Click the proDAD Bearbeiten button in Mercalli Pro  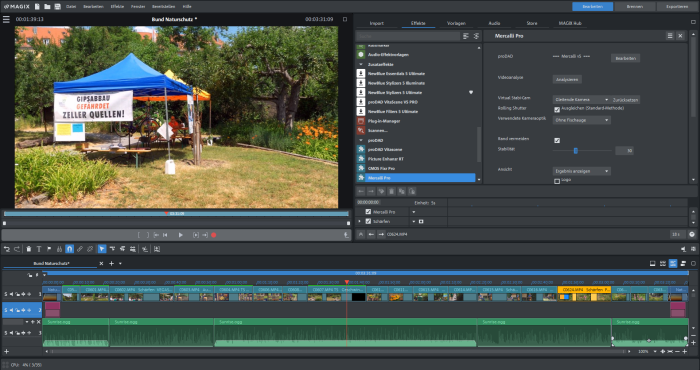pyautogui.click(x=625, y=58)
